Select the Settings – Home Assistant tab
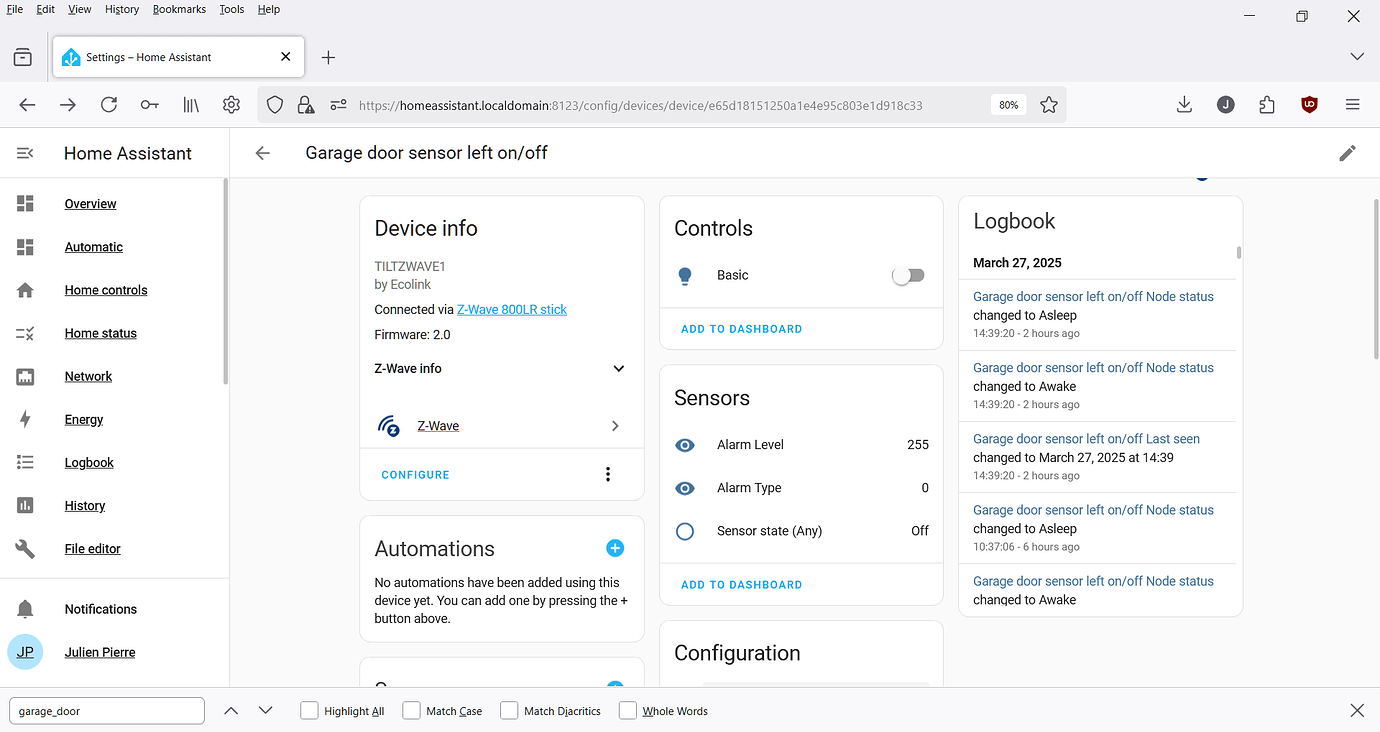The image size is (1380, 732). 176,57
